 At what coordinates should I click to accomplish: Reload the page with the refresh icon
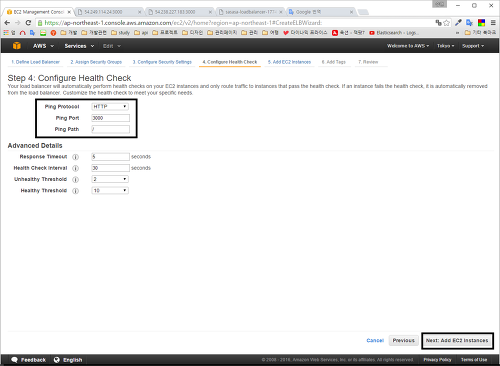(x=28, y=23)
